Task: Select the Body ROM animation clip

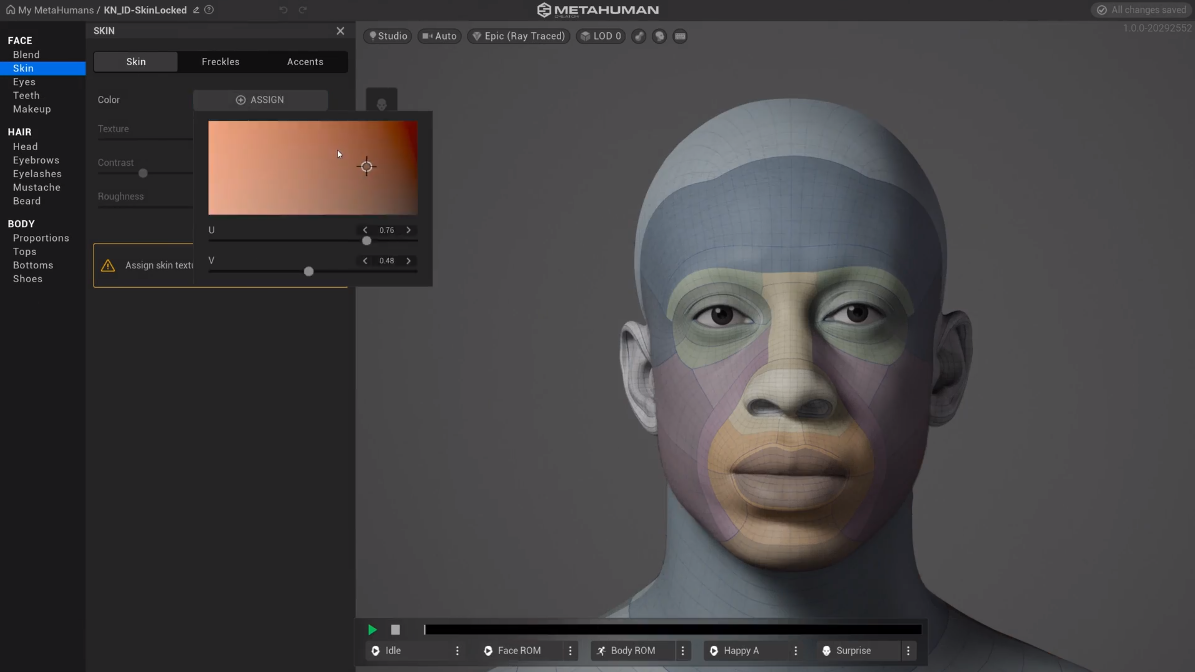Action: 634,651
